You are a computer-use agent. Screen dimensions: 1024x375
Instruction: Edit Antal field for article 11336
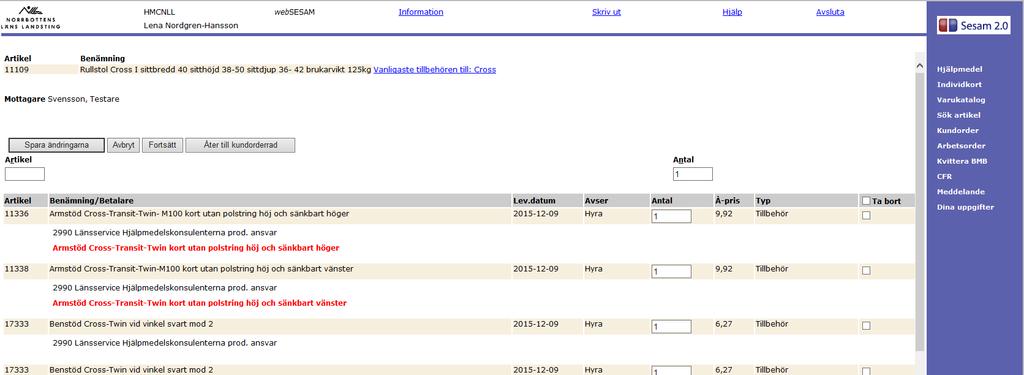671,216
